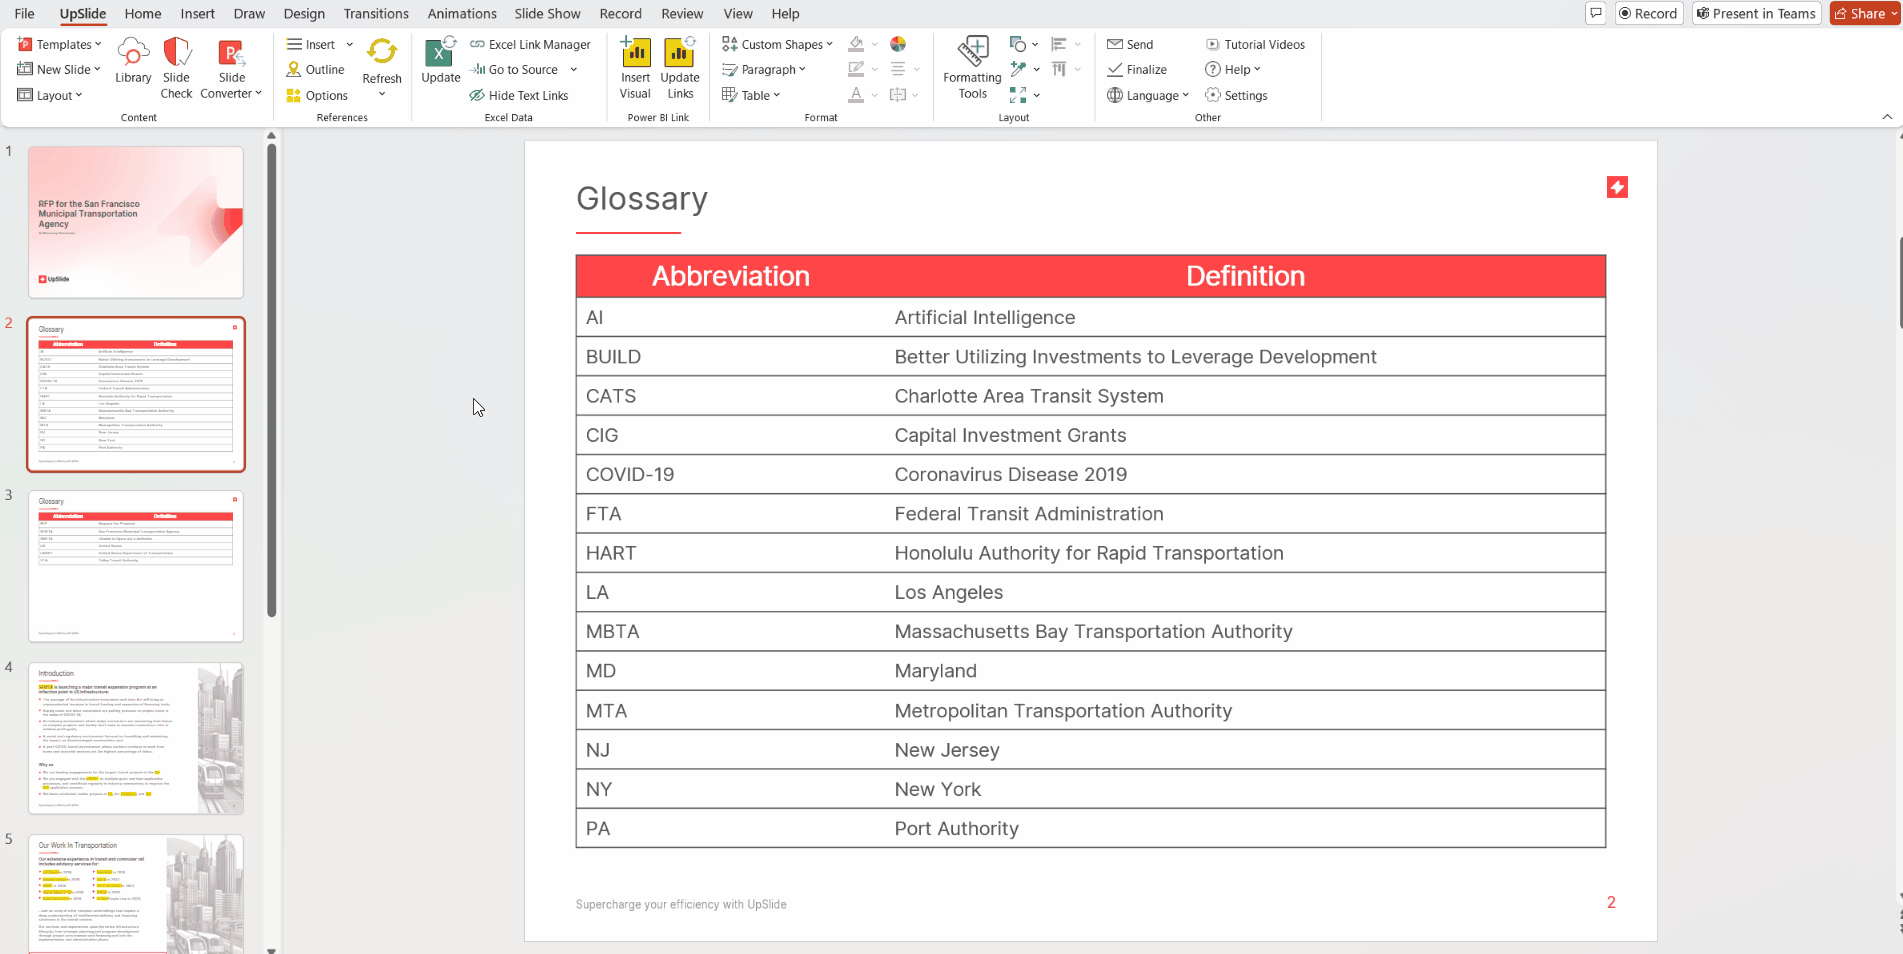Viewport: 1903px width, 954px height.
Task: Open Formatting Tools
Action: point(972,68)
